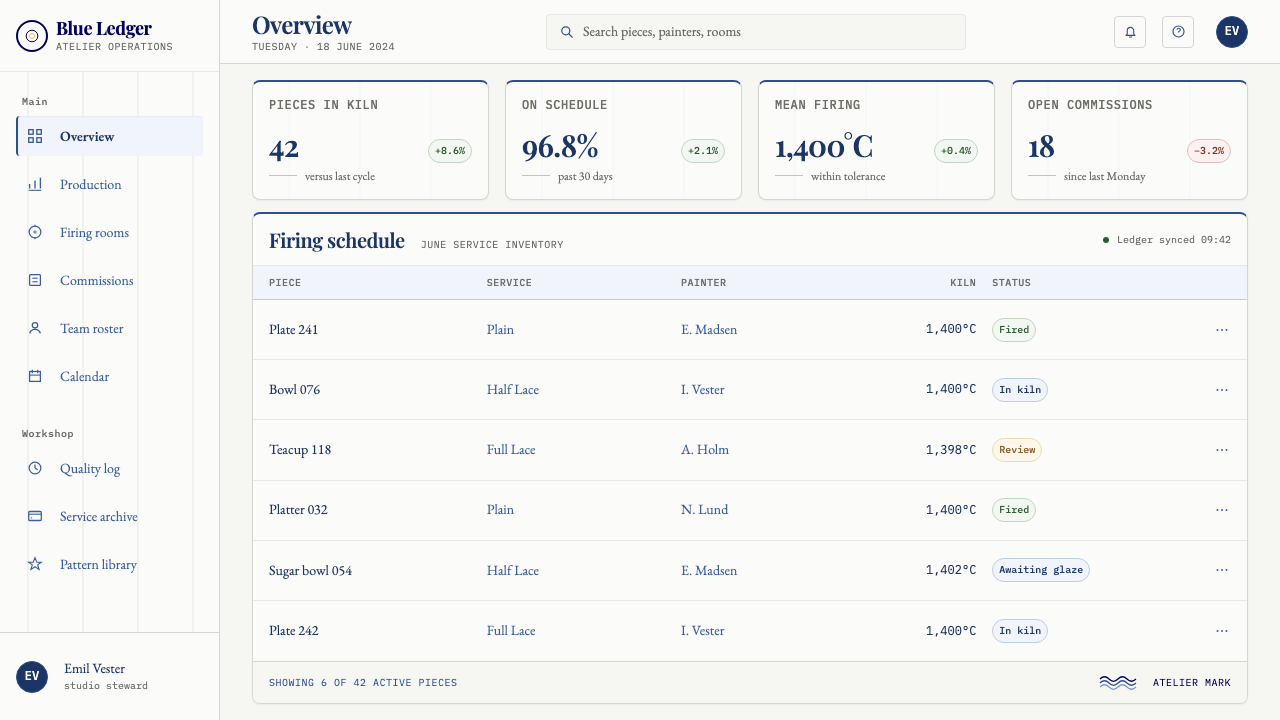The height and width of the screenshot is (720, 1280).
Task: Click the KILN column header
Action: pyautogui.click(x=963, y=283)
